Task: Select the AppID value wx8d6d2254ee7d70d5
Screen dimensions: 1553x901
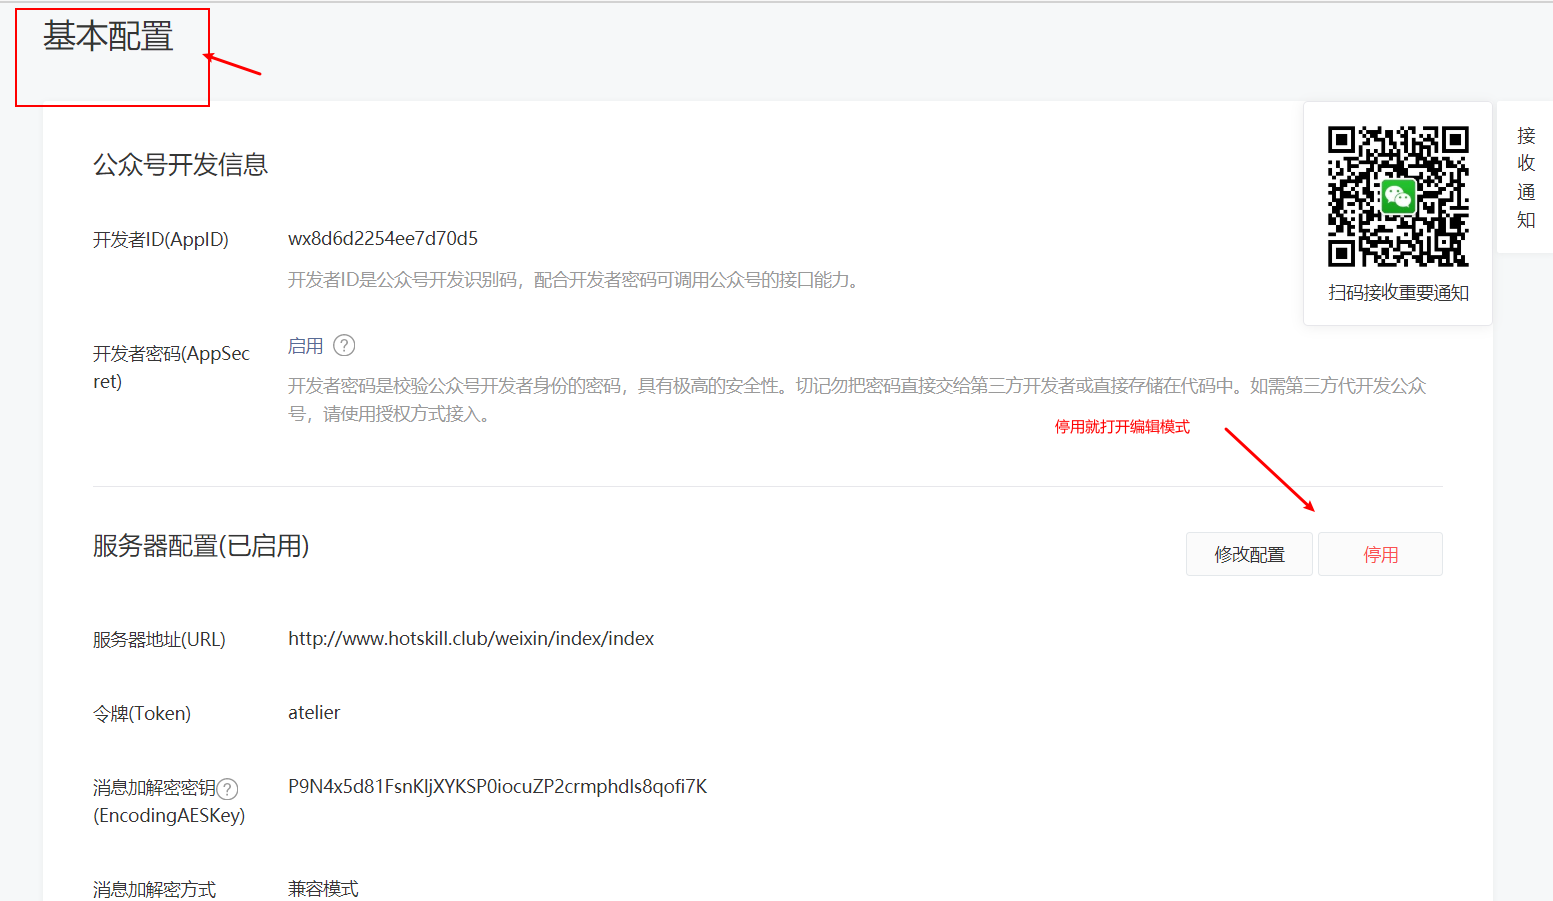Action: 383,238
